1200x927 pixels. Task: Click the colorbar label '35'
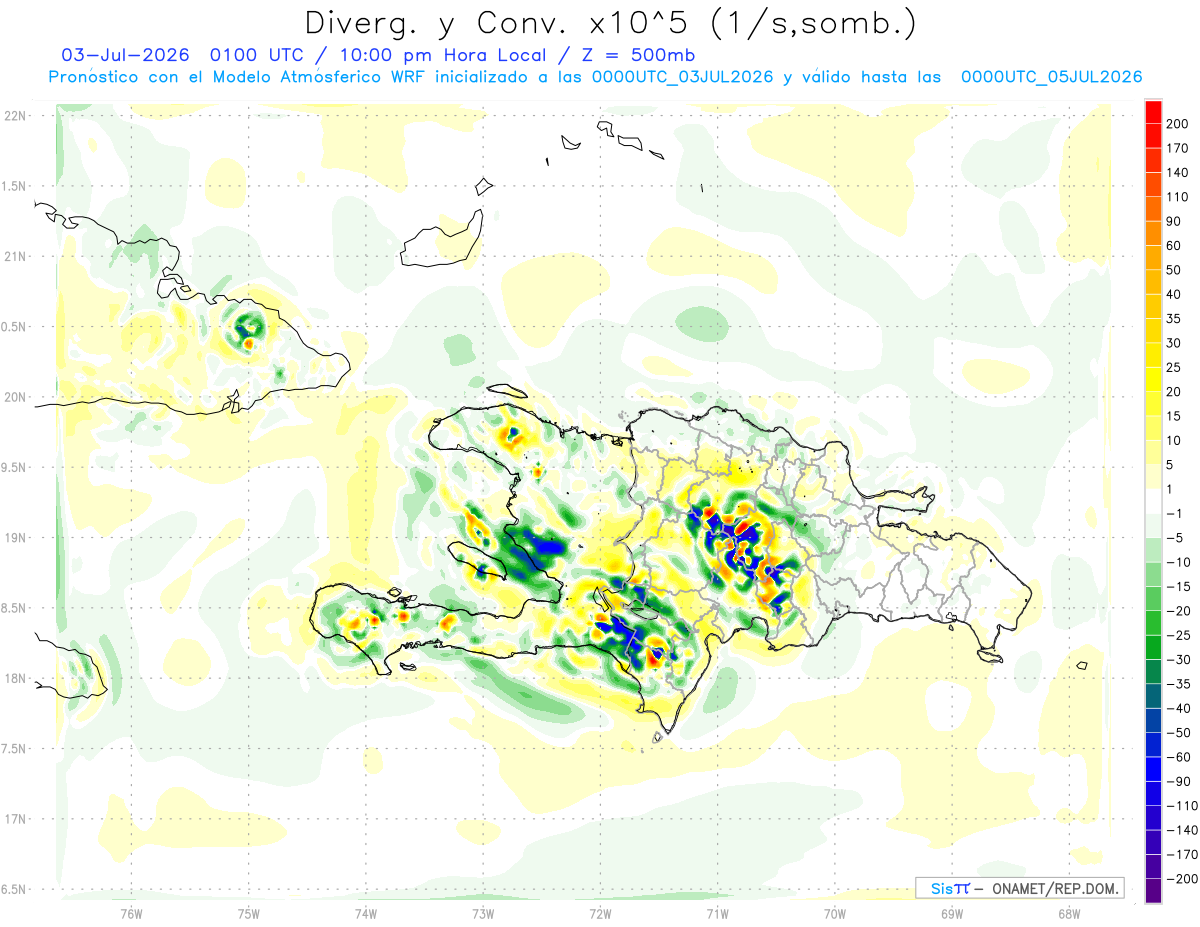1174,318
